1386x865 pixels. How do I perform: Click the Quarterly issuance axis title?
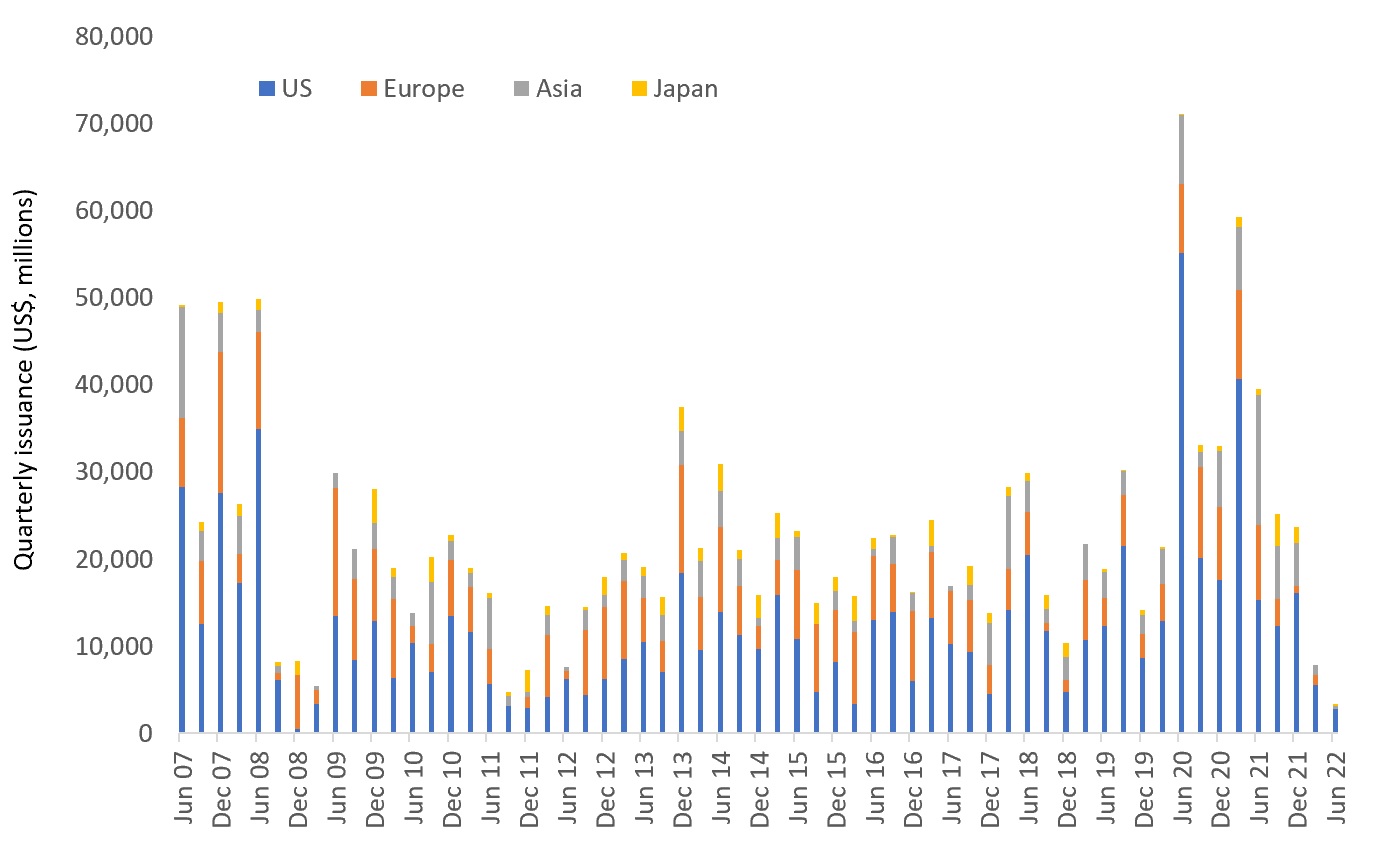click(25, 380)
